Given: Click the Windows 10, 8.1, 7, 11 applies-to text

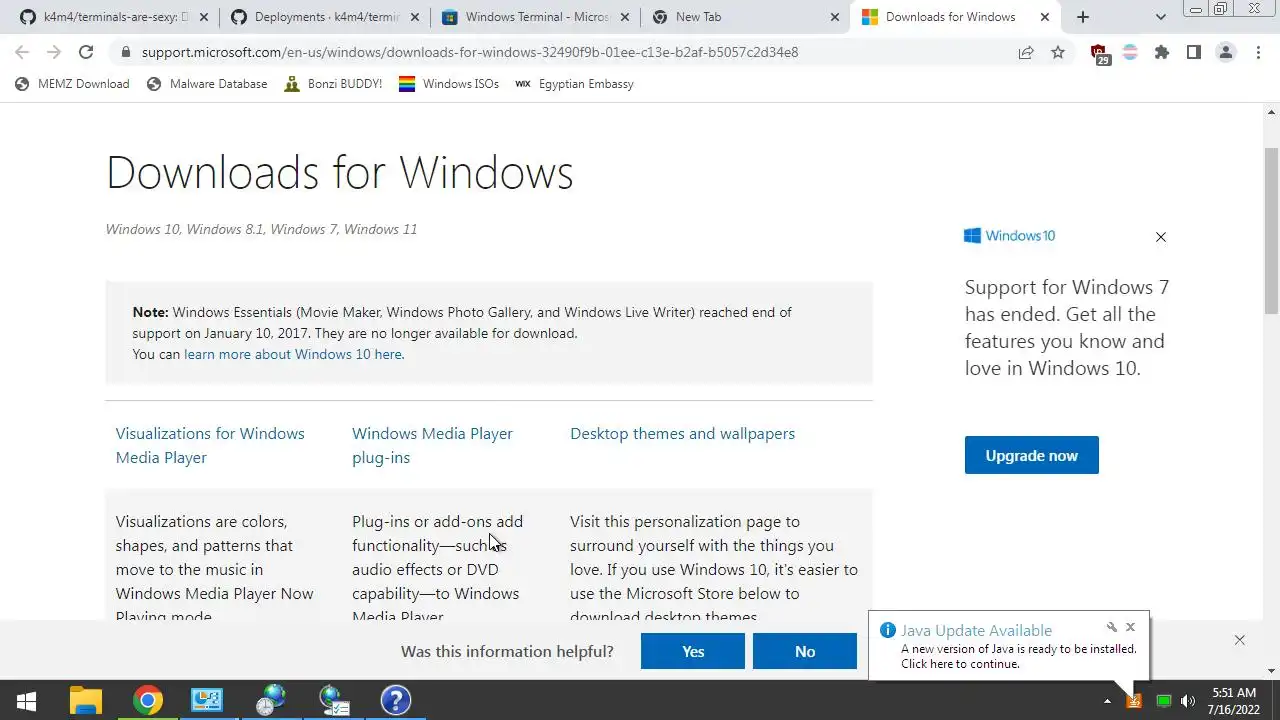Looking at the screenshot, I should point(261,229).
